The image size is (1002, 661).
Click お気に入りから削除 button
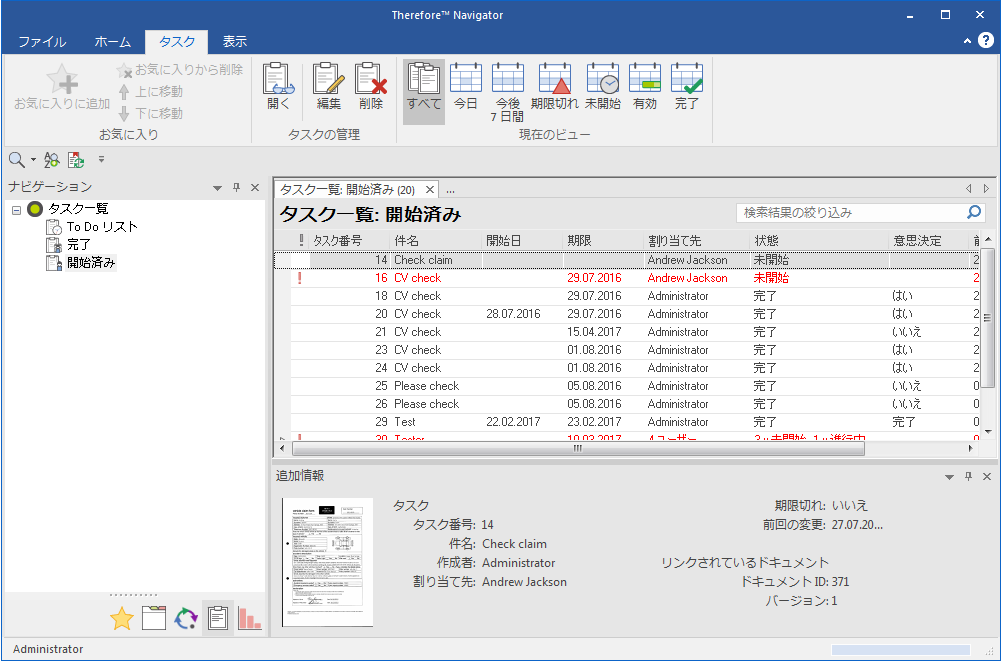180,70
